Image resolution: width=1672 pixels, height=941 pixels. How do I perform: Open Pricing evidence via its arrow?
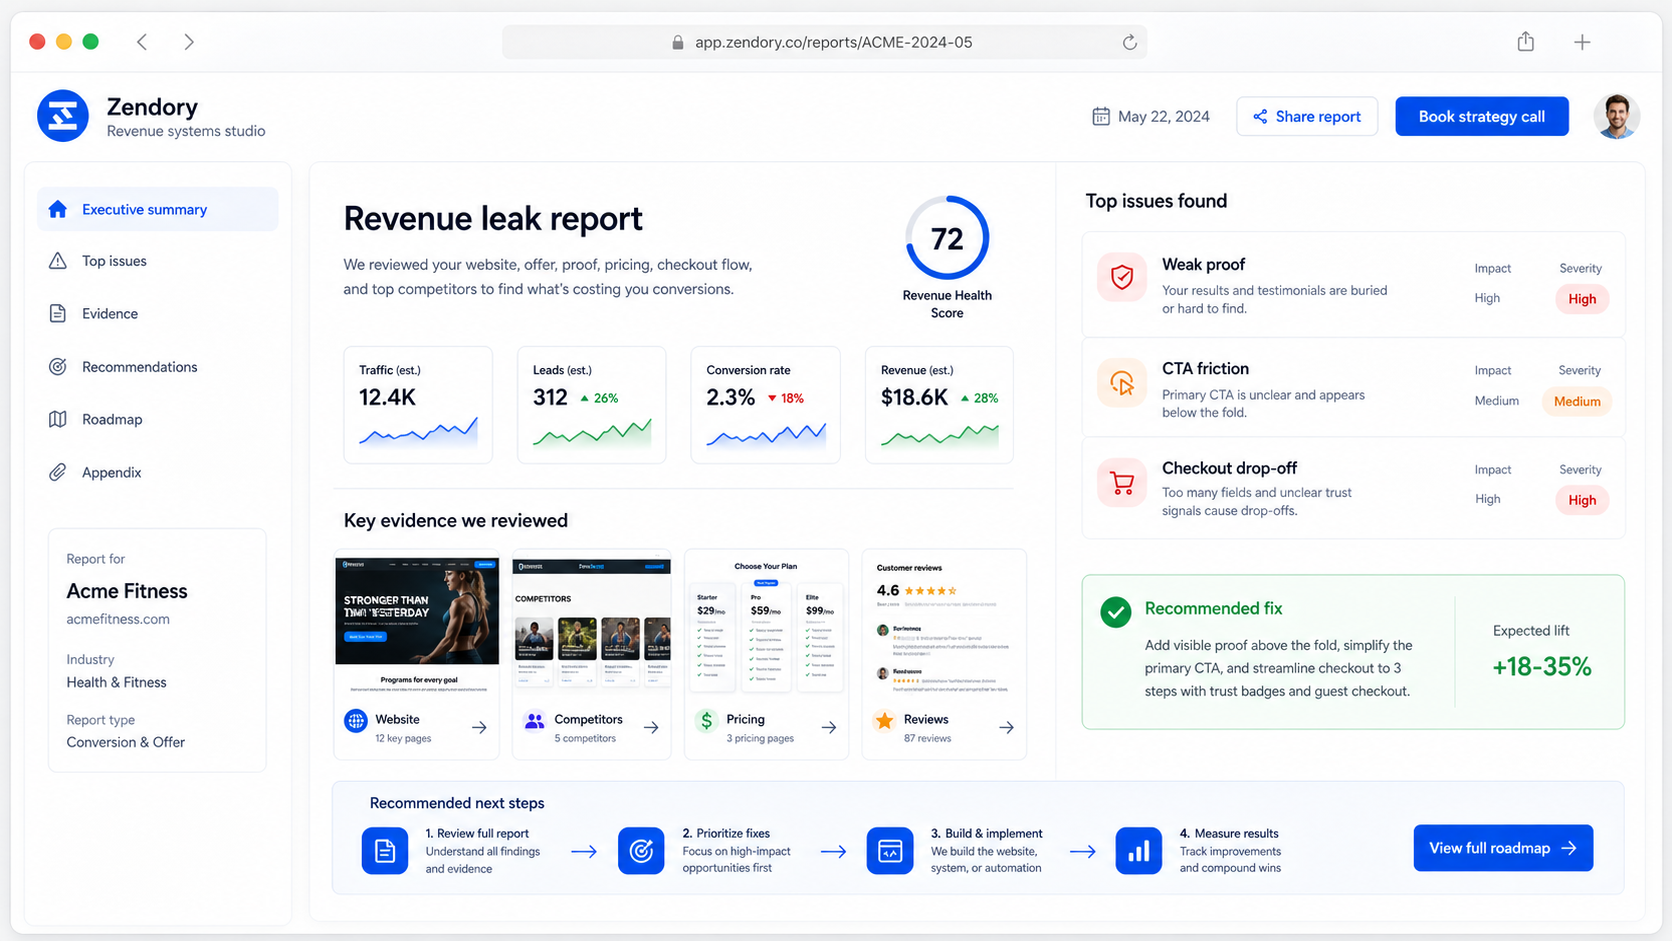click(829, 727)
